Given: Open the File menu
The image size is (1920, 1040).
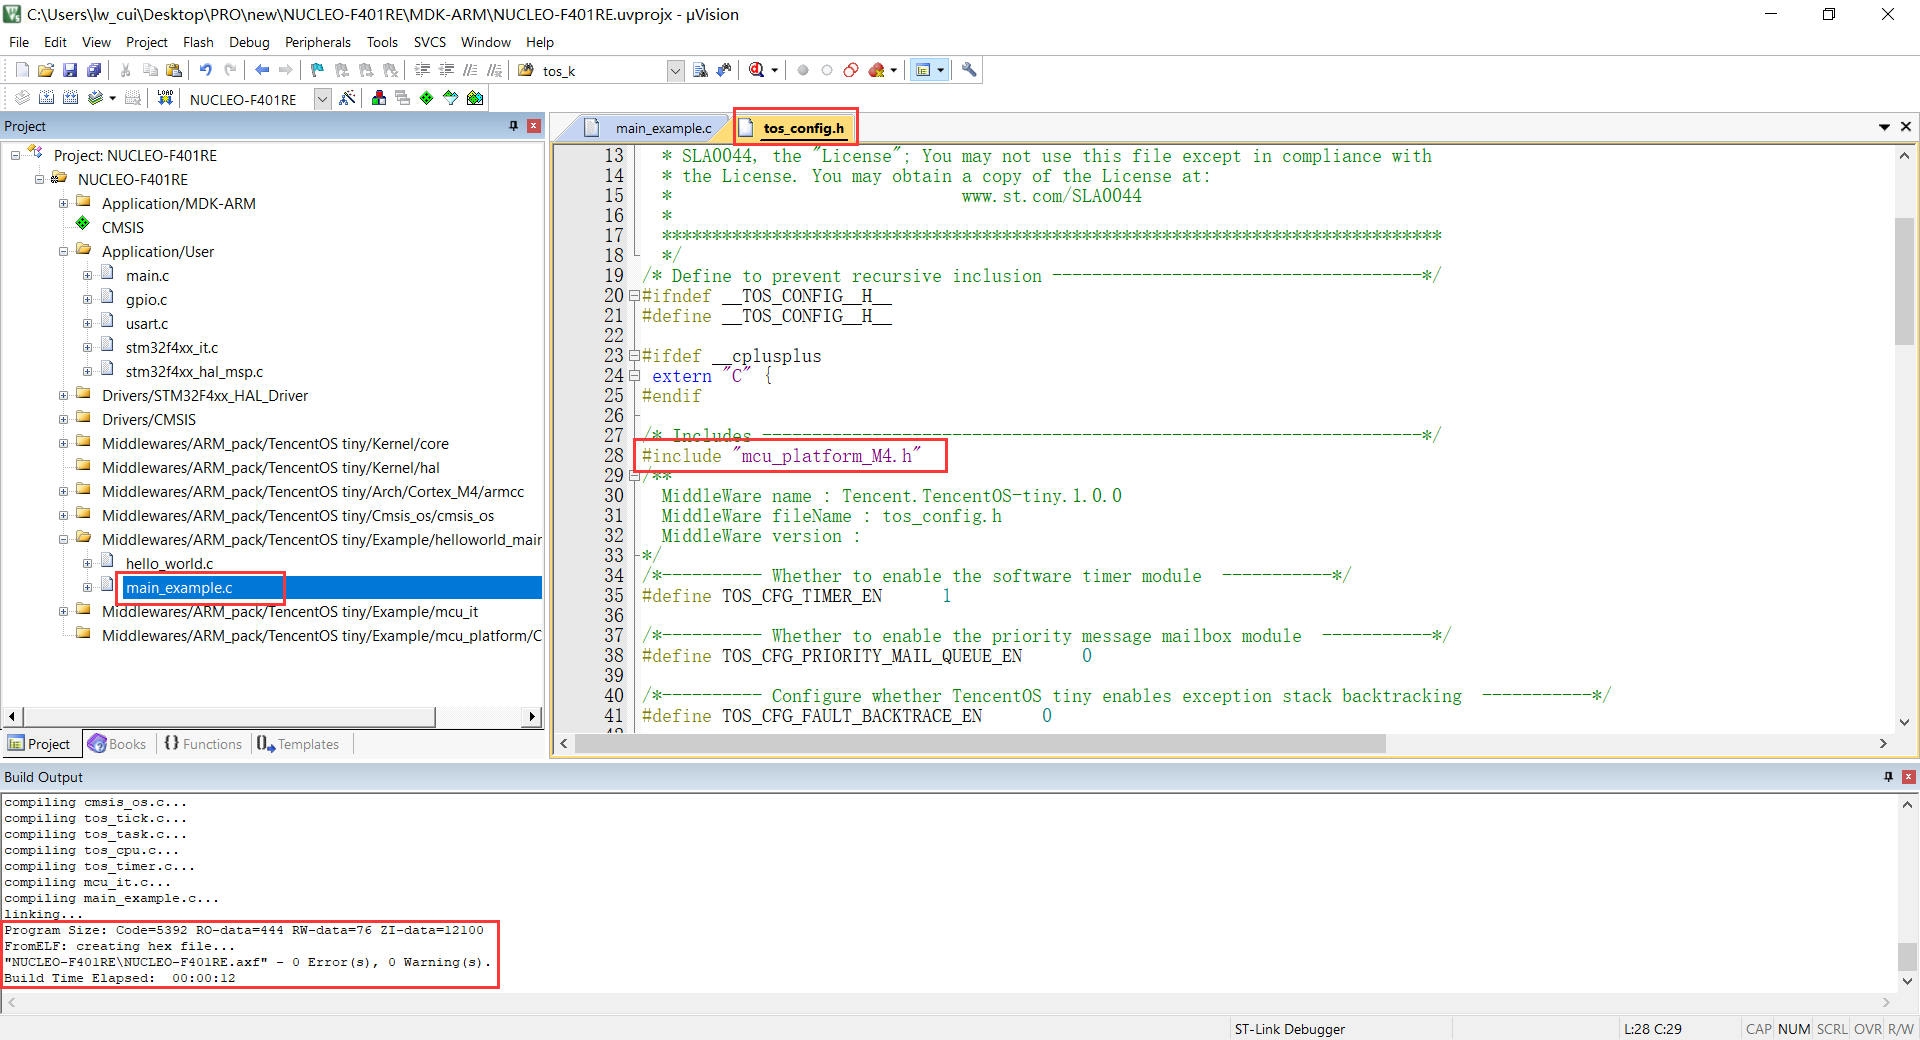Looking at the screenshot, I should click(19, 42).
